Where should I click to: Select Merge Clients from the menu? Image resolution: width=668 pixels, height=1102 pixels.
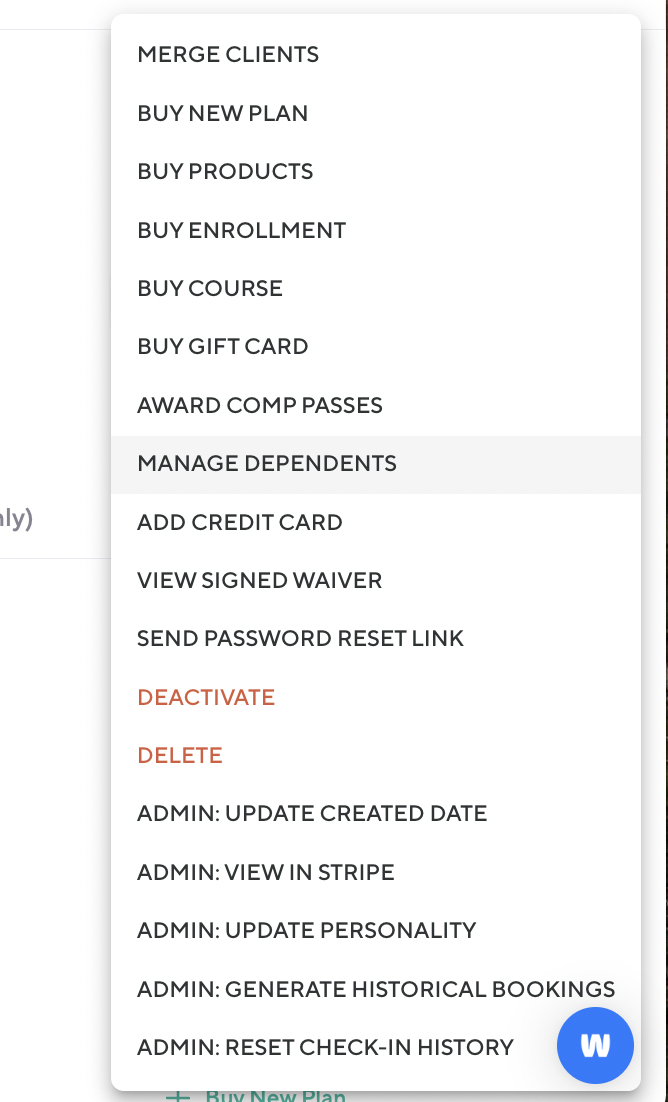tap(228, 55)
